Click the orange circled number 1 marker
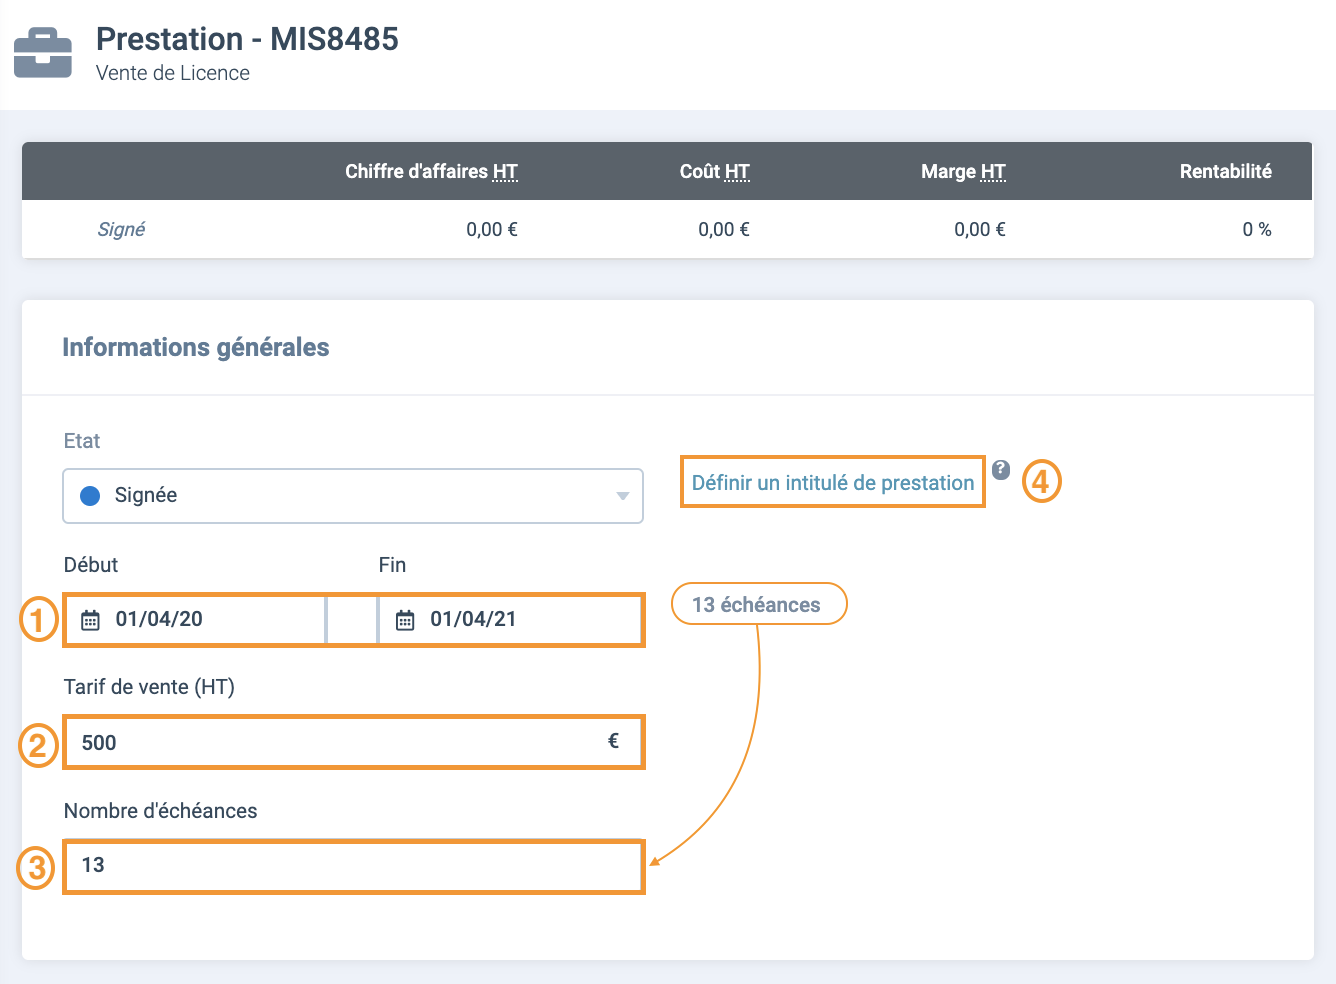This screenshot has width=1336, height=984. click(38, 620)
